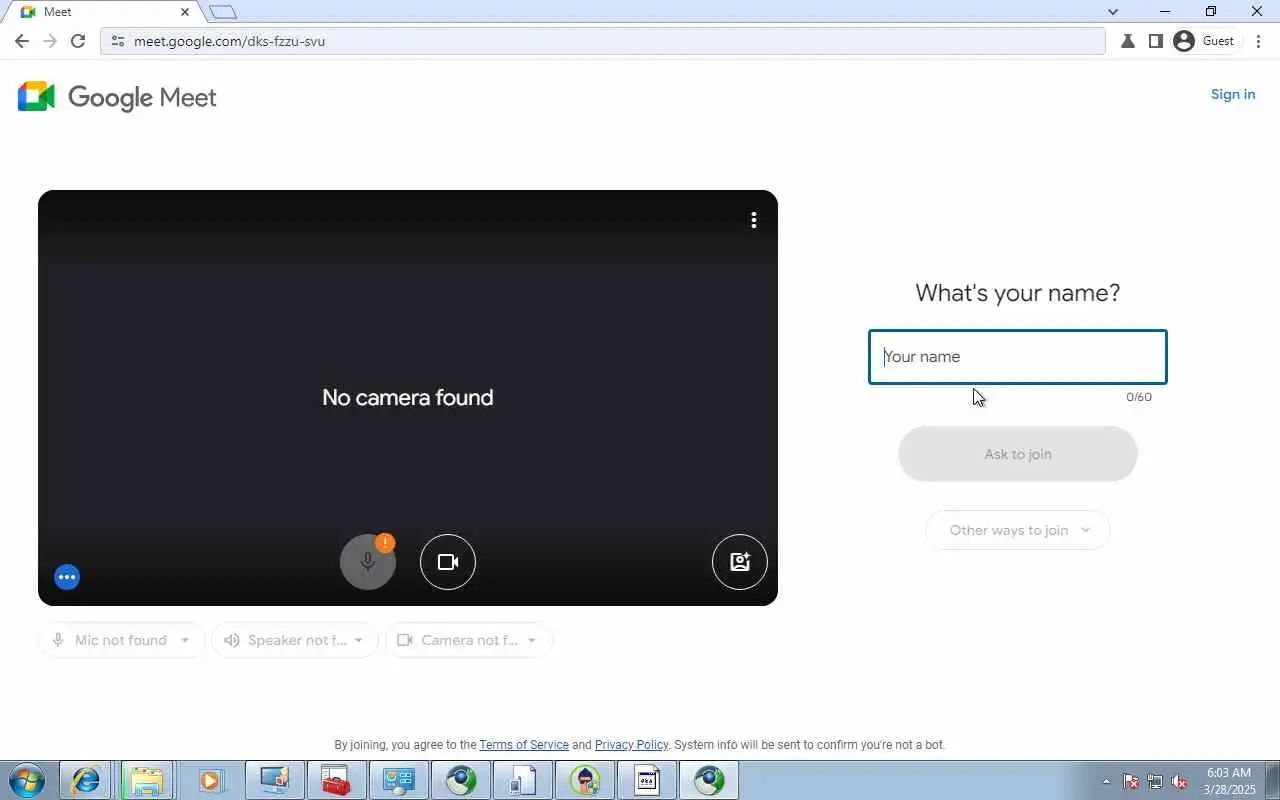Viewport: 1280px width, 800px height.
Task: Click the 'Ask to join' button
Action: point(1018,454)
